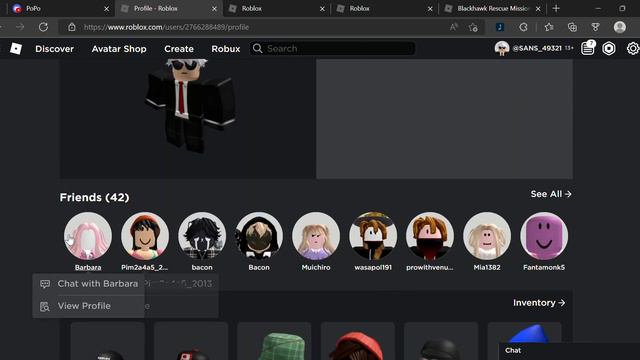
Task: Click the Roblox home logo icon
Action: point(16,49)
